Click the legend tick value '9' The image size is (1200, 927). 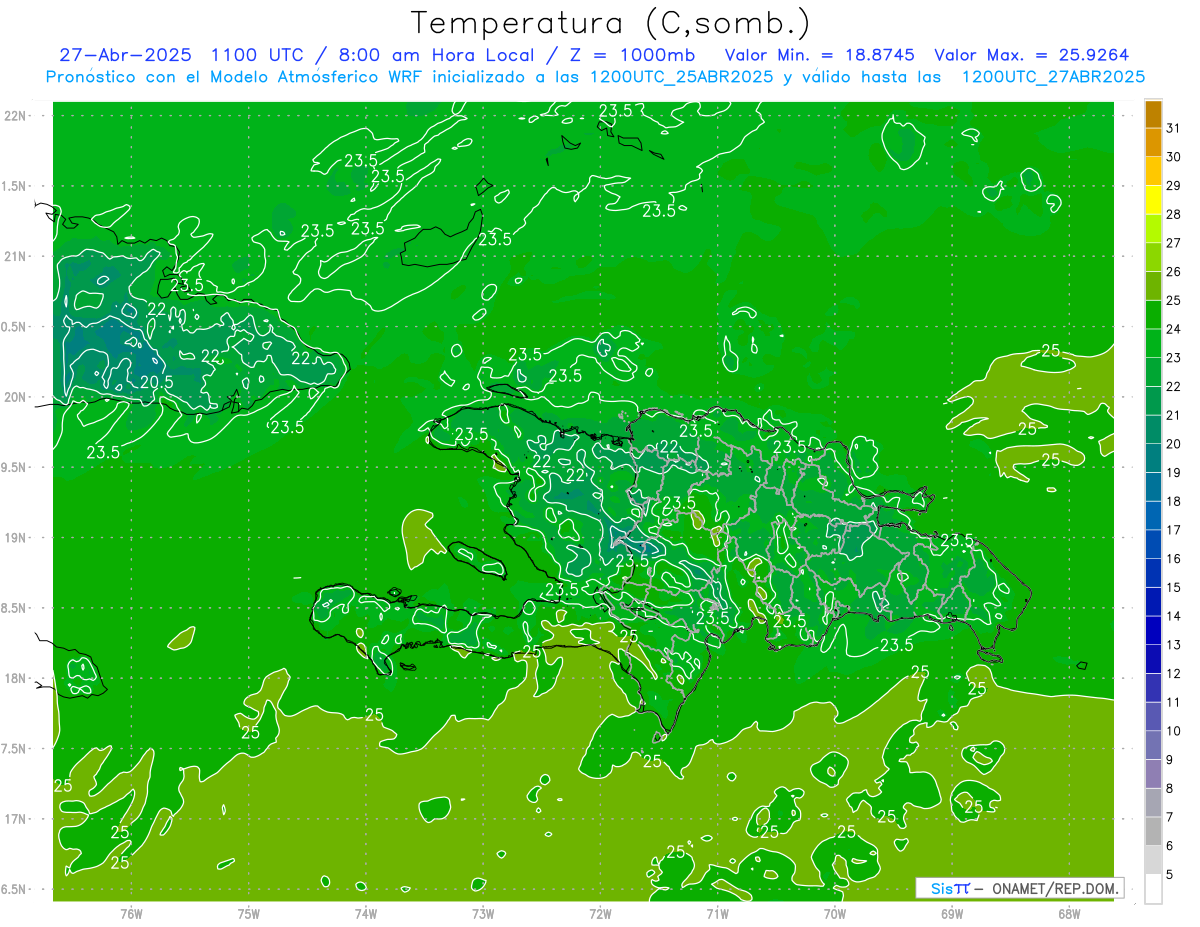pos(1170,760)
